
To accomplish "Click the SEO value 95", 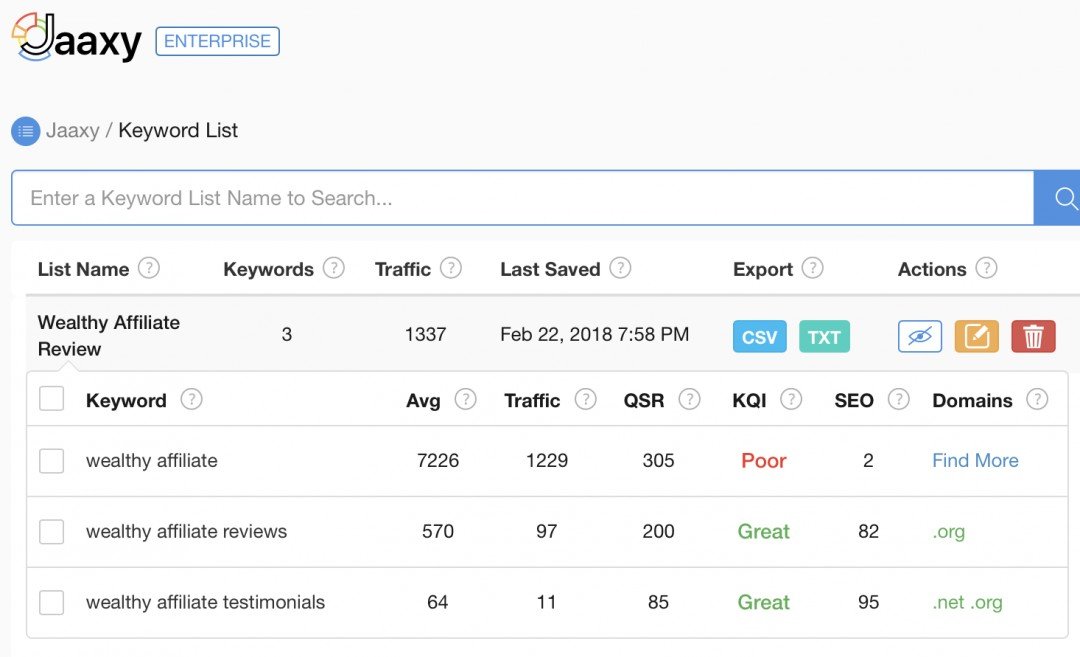I will click(x=869, y=602).
